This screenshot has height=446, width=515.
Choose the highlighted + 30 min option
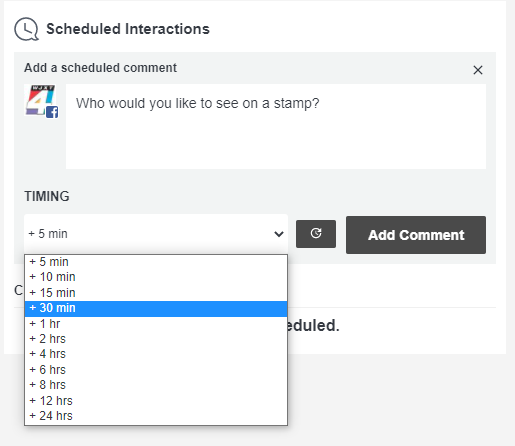pos(156,308)
